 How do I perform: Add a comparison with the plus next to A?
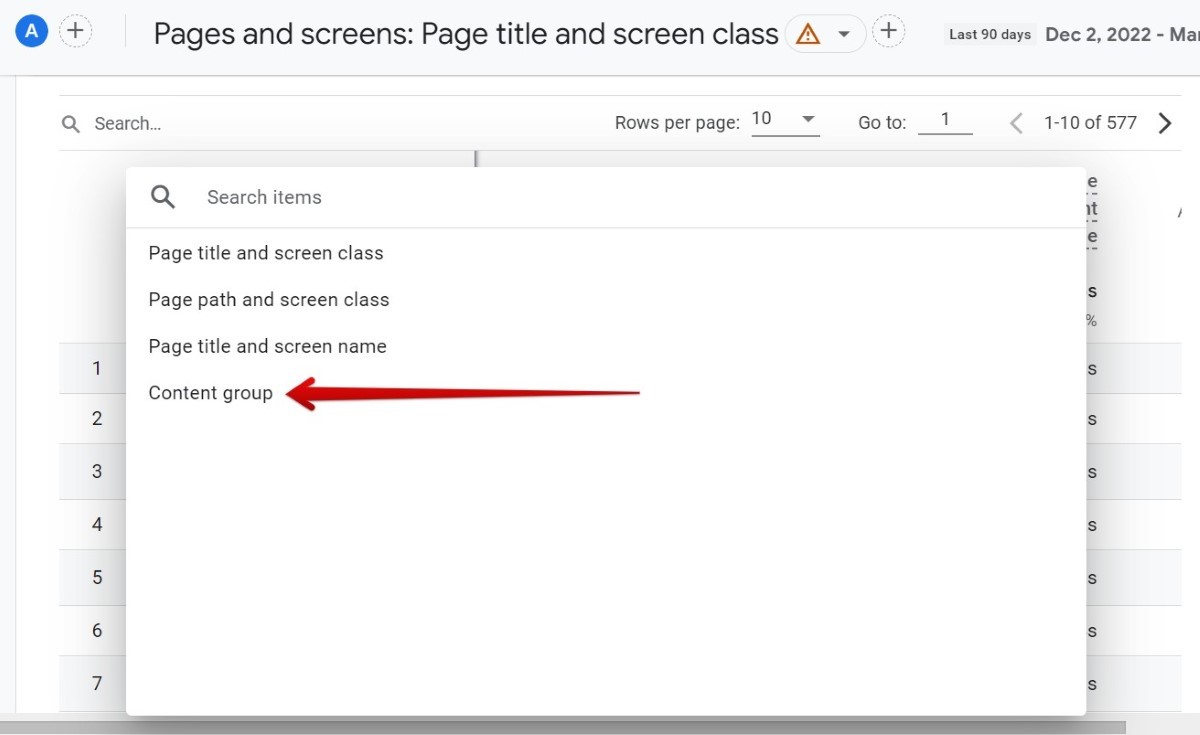(75, 31)
